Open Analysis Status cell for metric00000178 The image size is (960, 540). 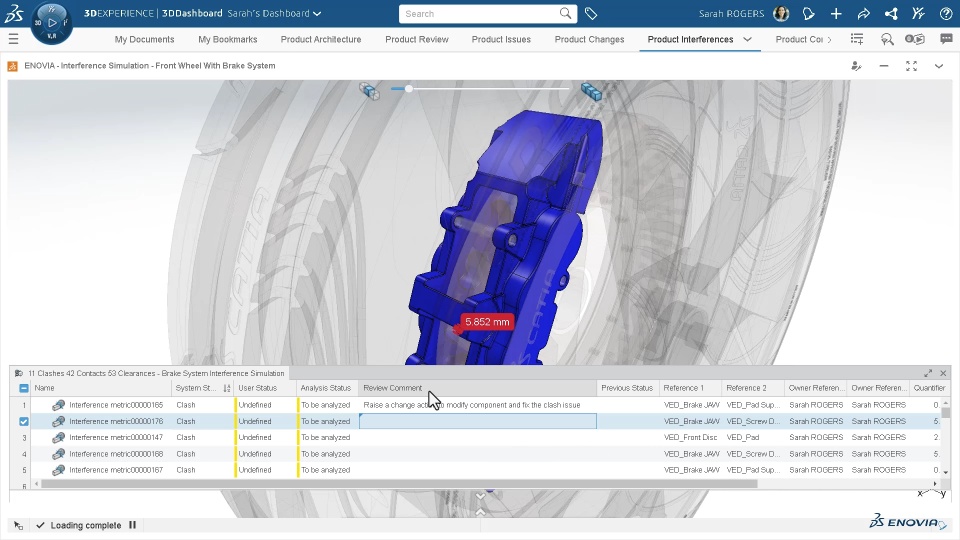tap(326, 421)
